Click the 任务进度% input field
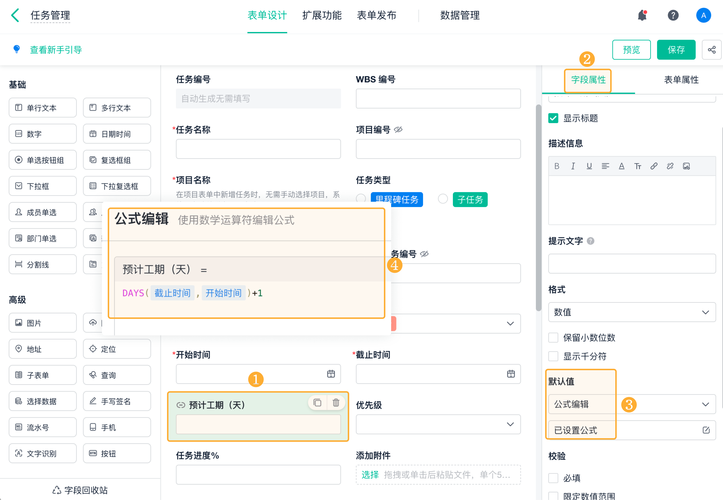Viewport: 723px width, 500px height. point(258,475)
